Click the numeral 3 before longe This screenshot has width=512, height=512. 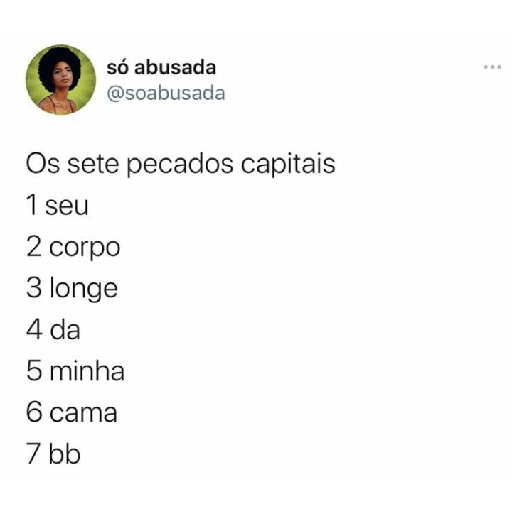click(34, 288)
